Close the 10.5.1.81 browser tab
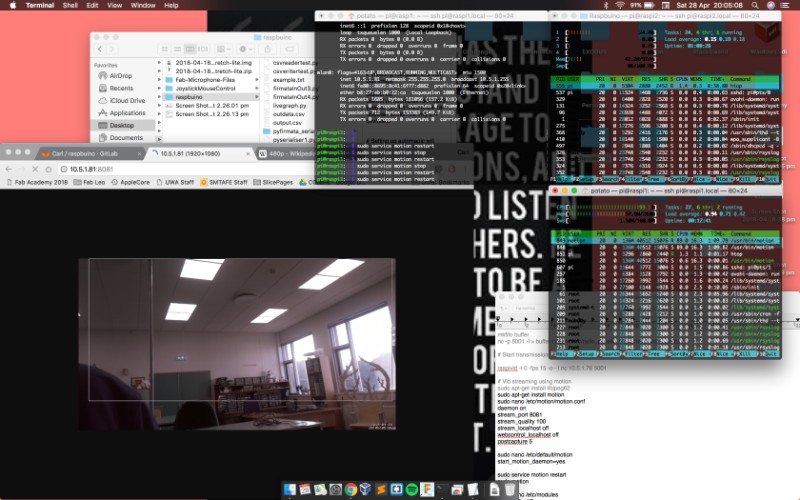800x500 pixels. point(248,153)
